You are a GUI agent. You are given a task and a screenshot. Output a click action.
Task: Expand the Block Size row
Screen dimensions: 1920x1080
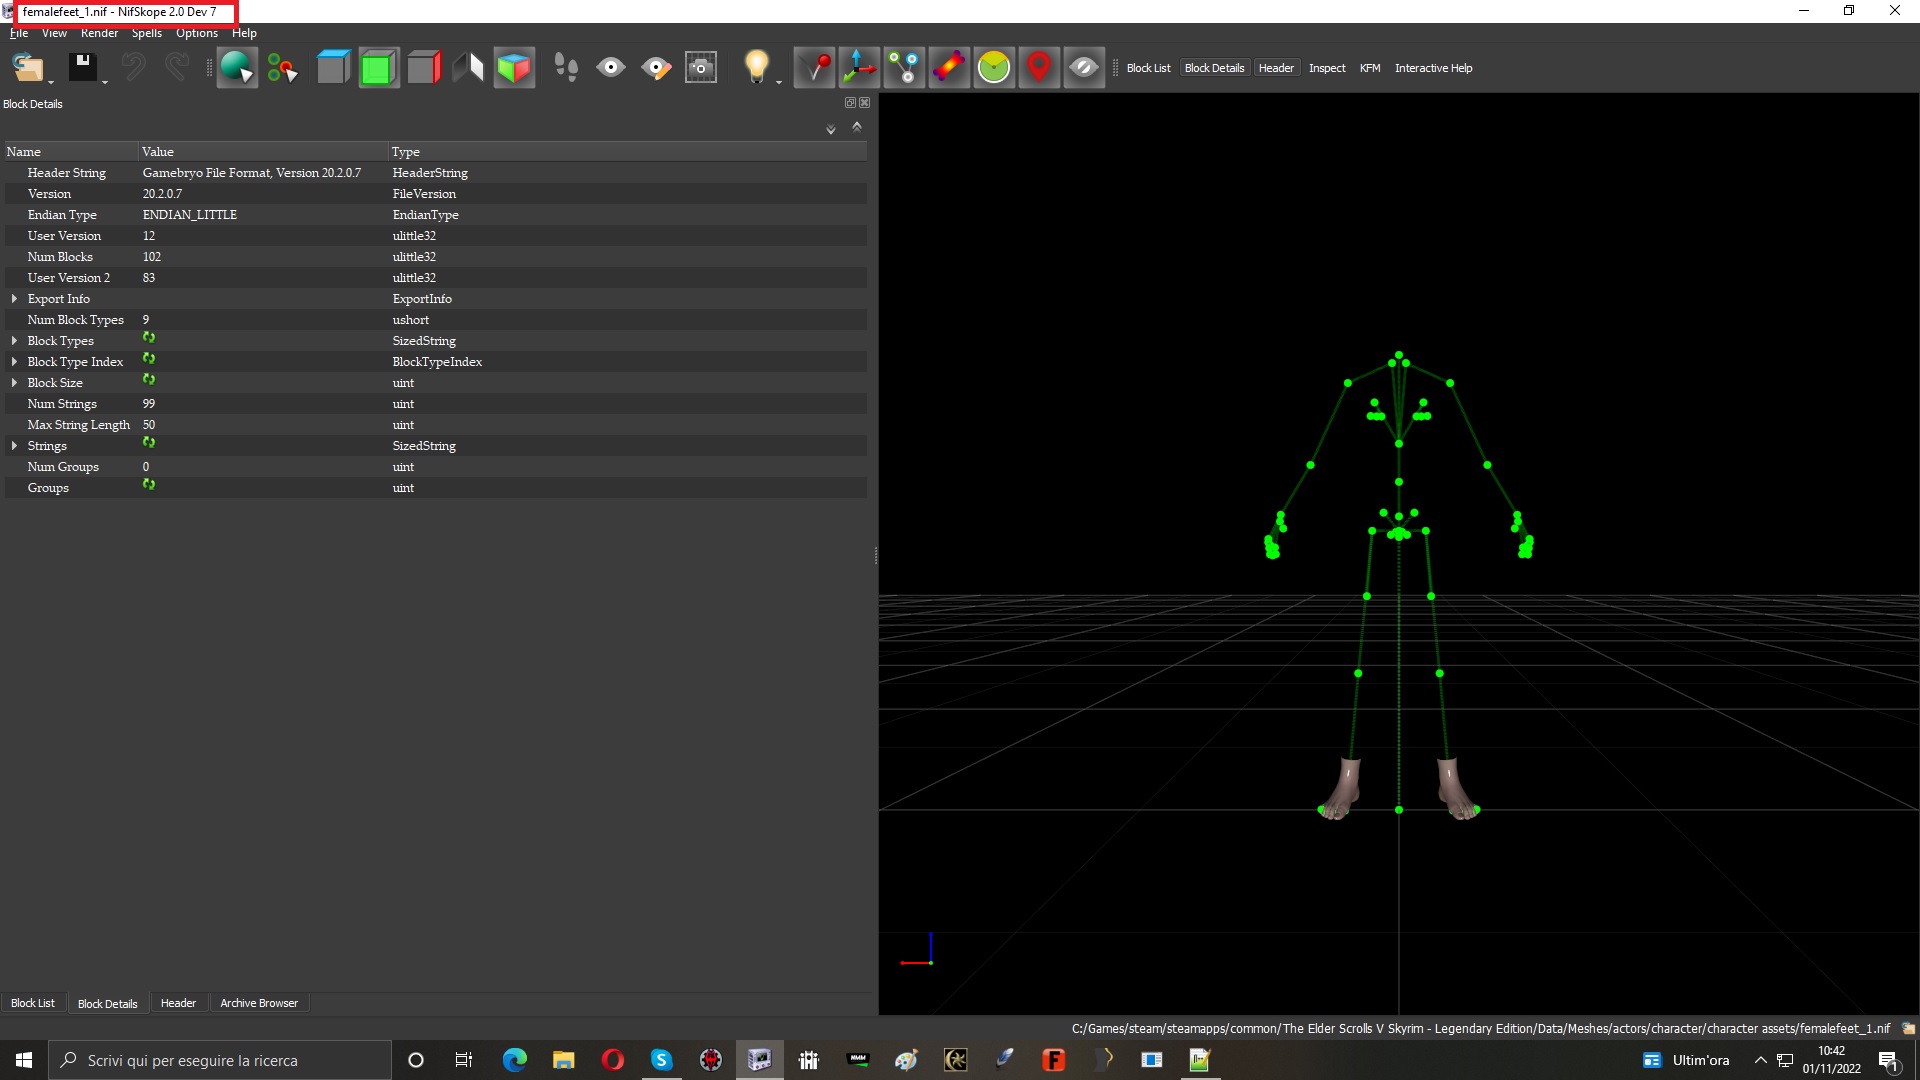[x=14, y=383]
